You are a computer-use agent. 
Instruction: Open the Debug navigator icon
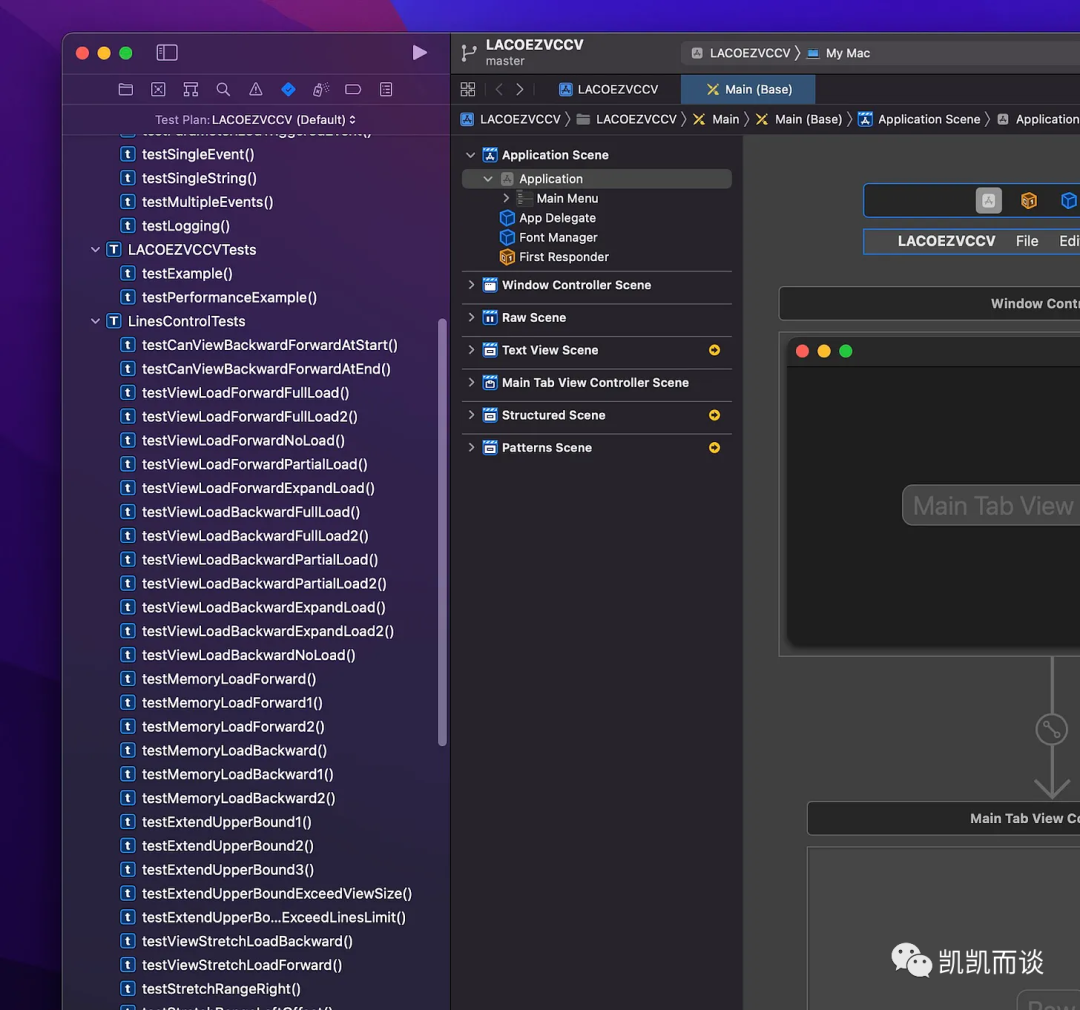[x=321, y=90]
